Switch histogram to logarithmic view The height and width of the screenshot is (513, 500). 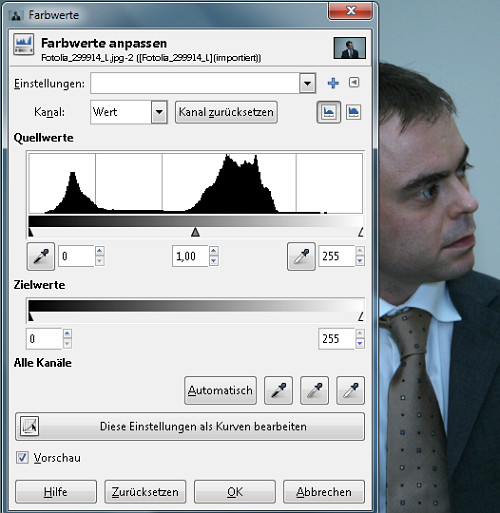coord(353,112)
